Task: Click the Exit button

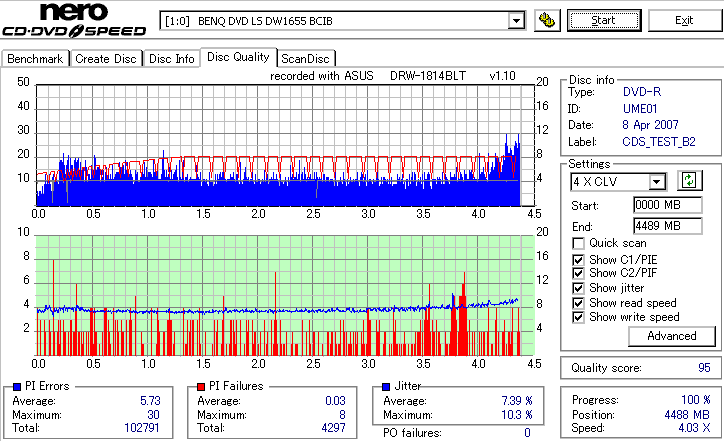Action: coord(684,21)
